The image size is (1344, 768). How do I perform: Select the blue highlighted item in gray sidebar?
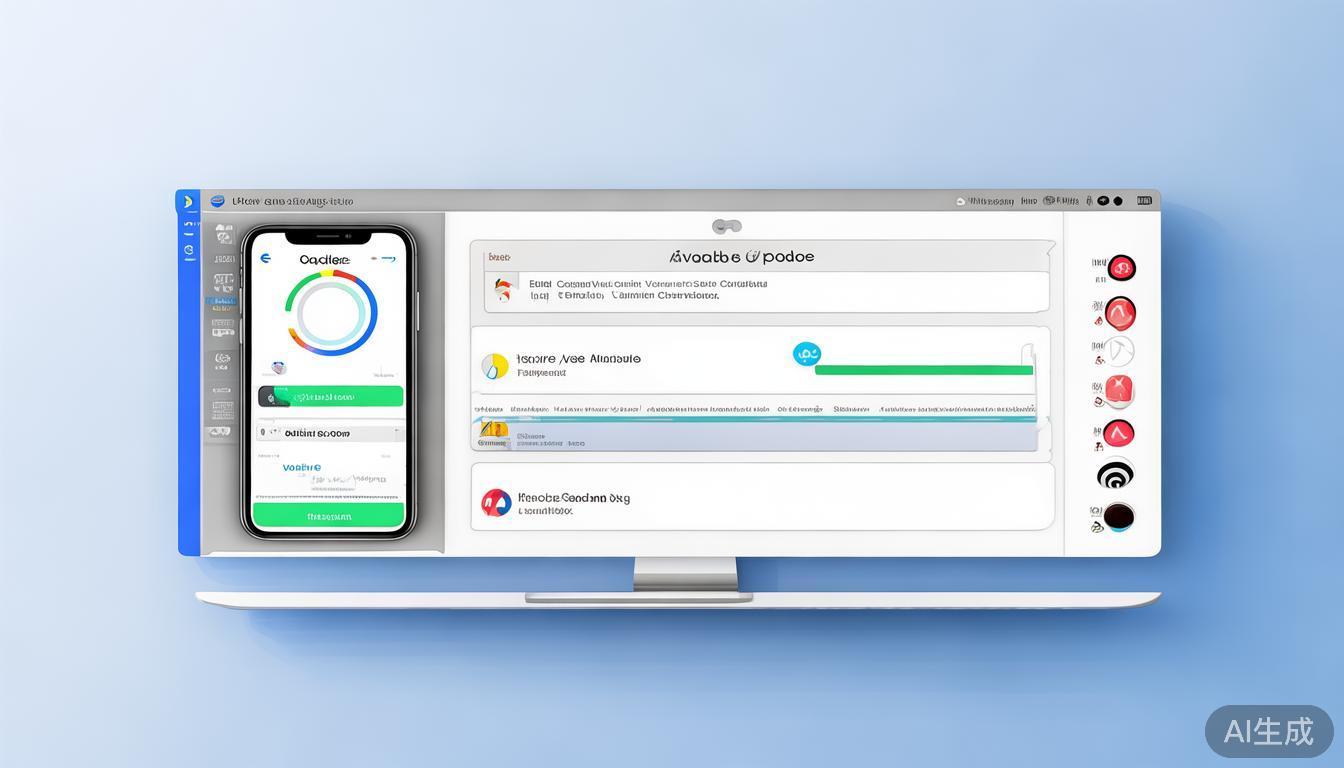click(x=221, y=301)
